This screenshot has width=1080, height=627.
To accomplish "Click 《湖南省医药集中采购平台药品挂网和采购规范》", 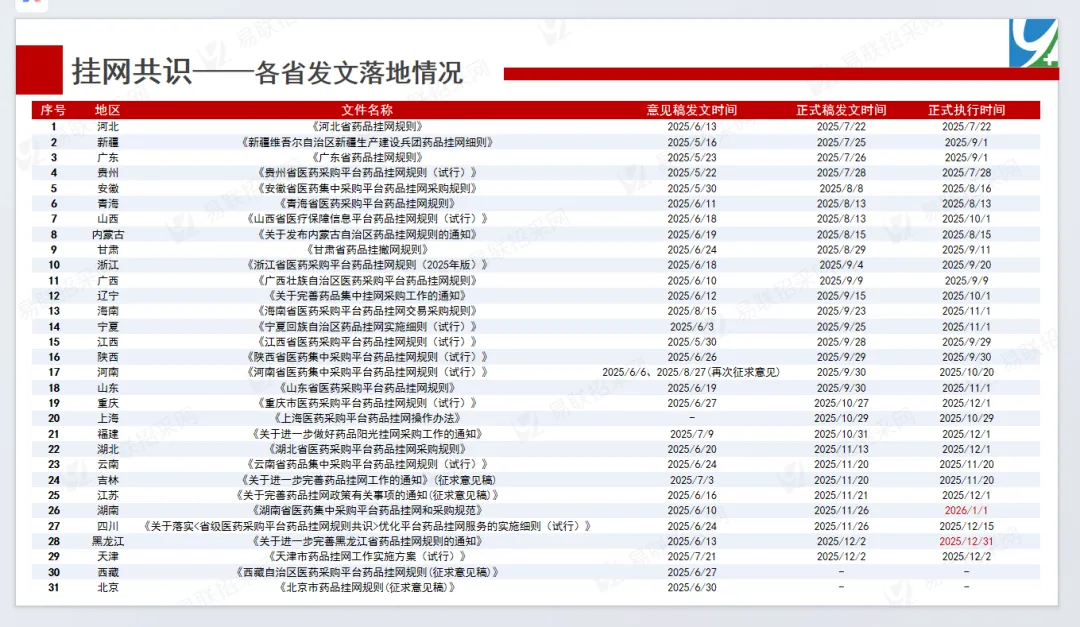I will coord(367,511).
